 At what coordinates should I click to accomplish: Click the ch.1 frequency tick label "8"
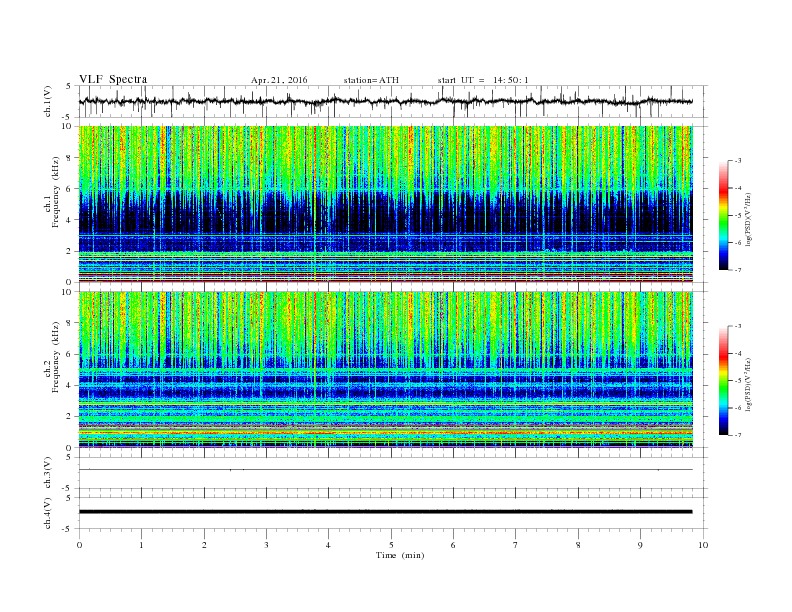(x=69, y=158)
